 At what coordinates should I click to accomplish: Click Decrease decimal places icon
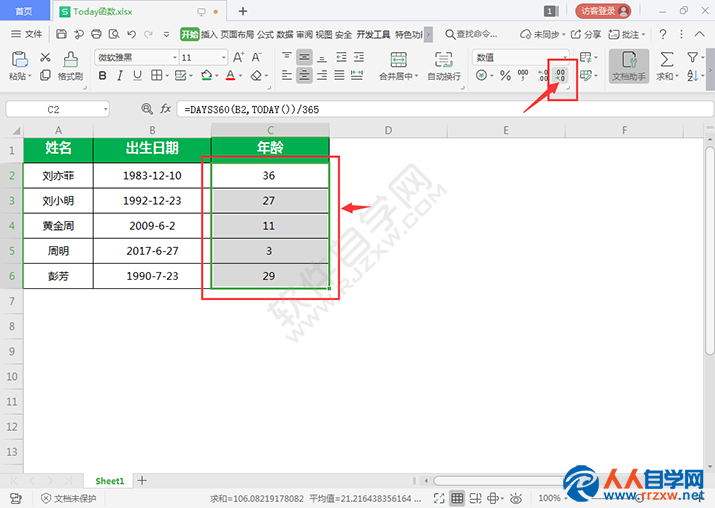[x=560, y=75]
